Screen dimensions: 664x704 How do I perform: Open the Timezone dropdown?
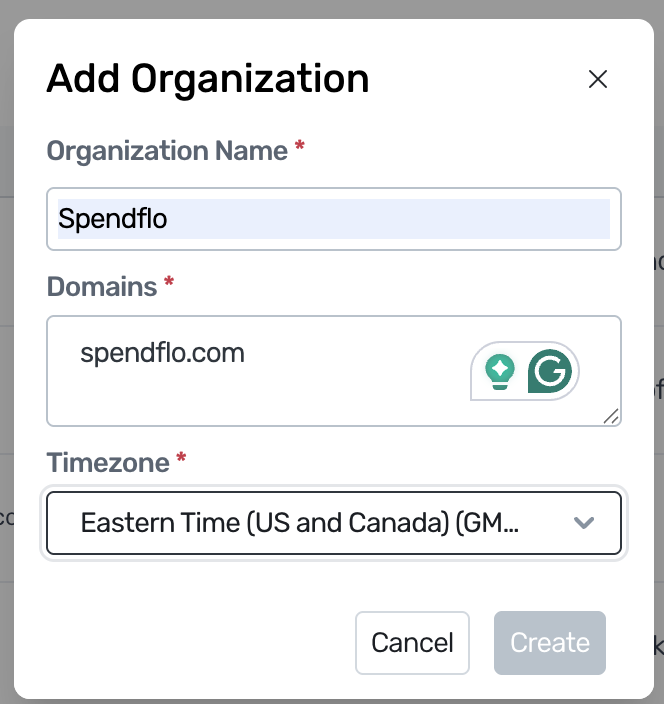pyautogui.click(x=334, y=523)
